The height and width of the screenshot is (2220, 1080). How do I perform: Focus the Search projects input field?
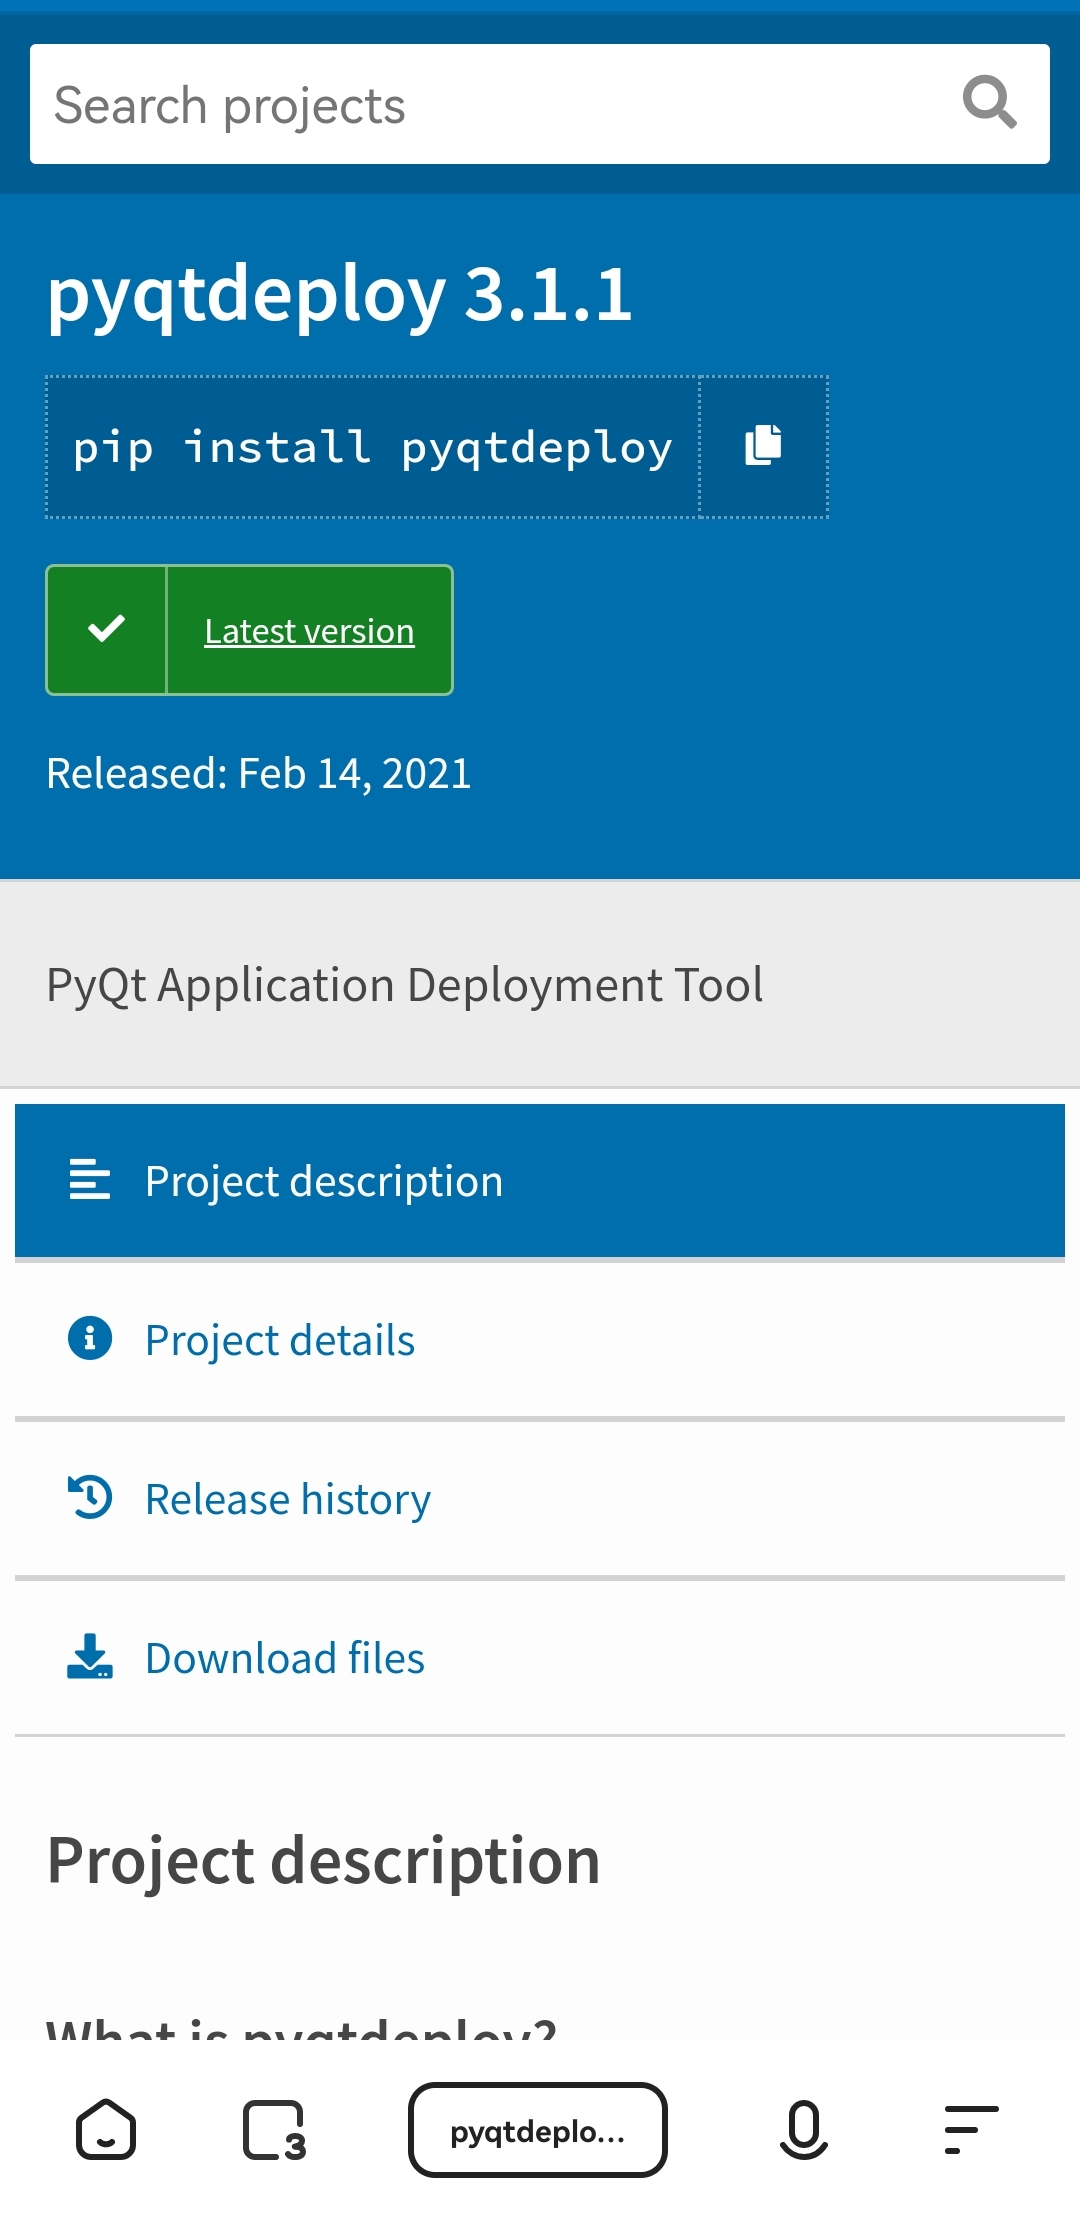point(480,105)
